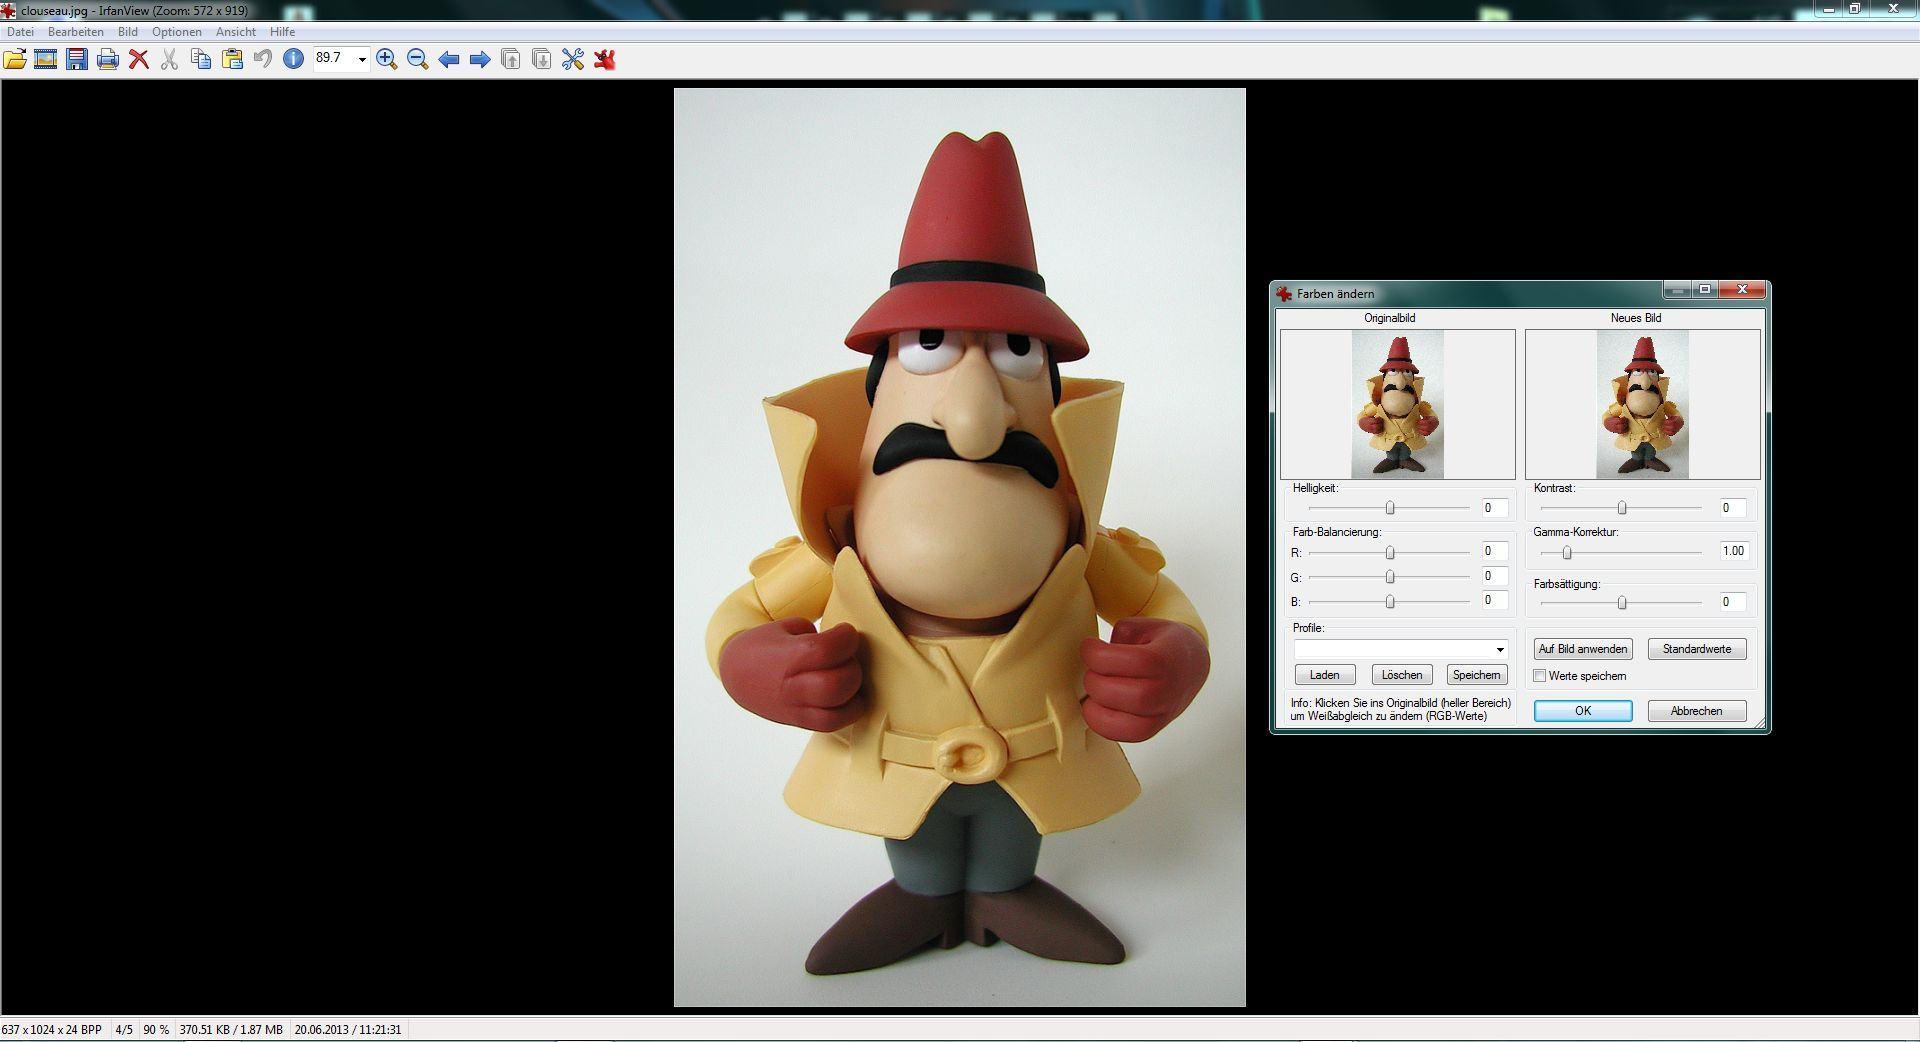The height and width of the screenshot is (1042, 1920).
Task: Adjust the Kontrast slider
Action: coord(1622,508)
